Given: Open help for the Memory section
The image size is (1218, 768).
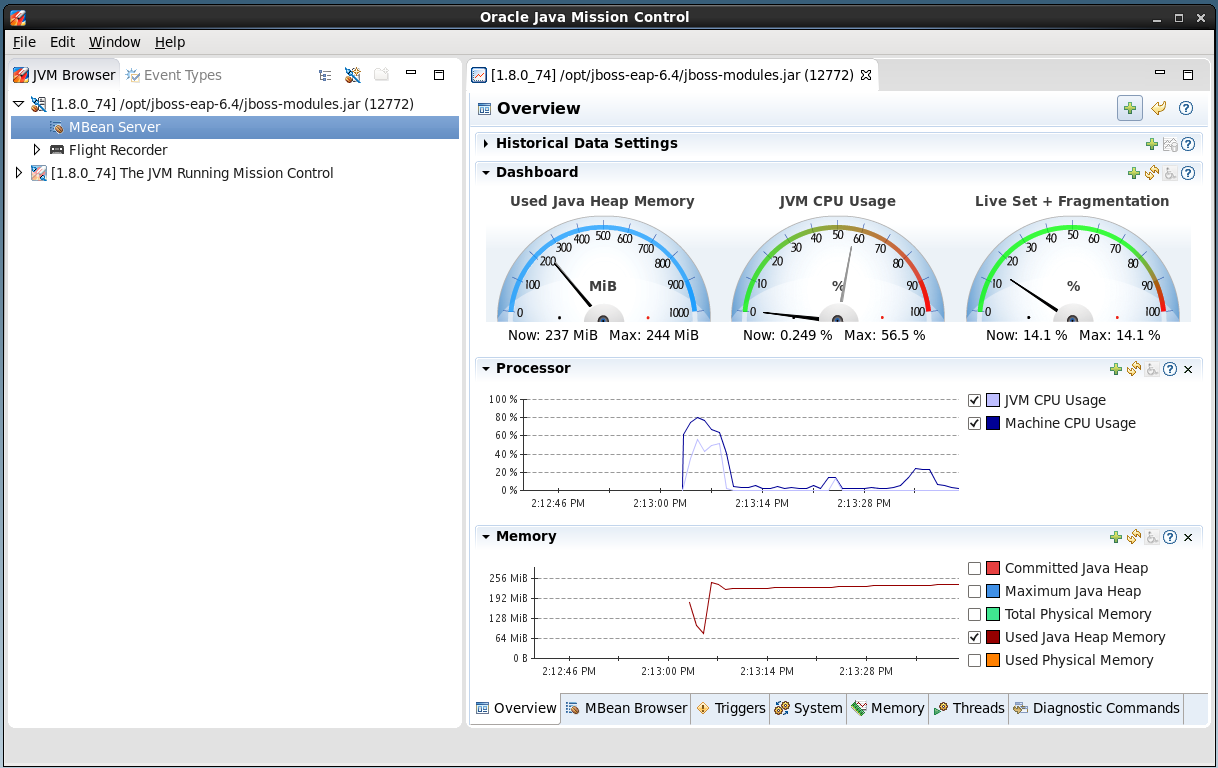Looking at the screenshot, I should [1170, 537].
